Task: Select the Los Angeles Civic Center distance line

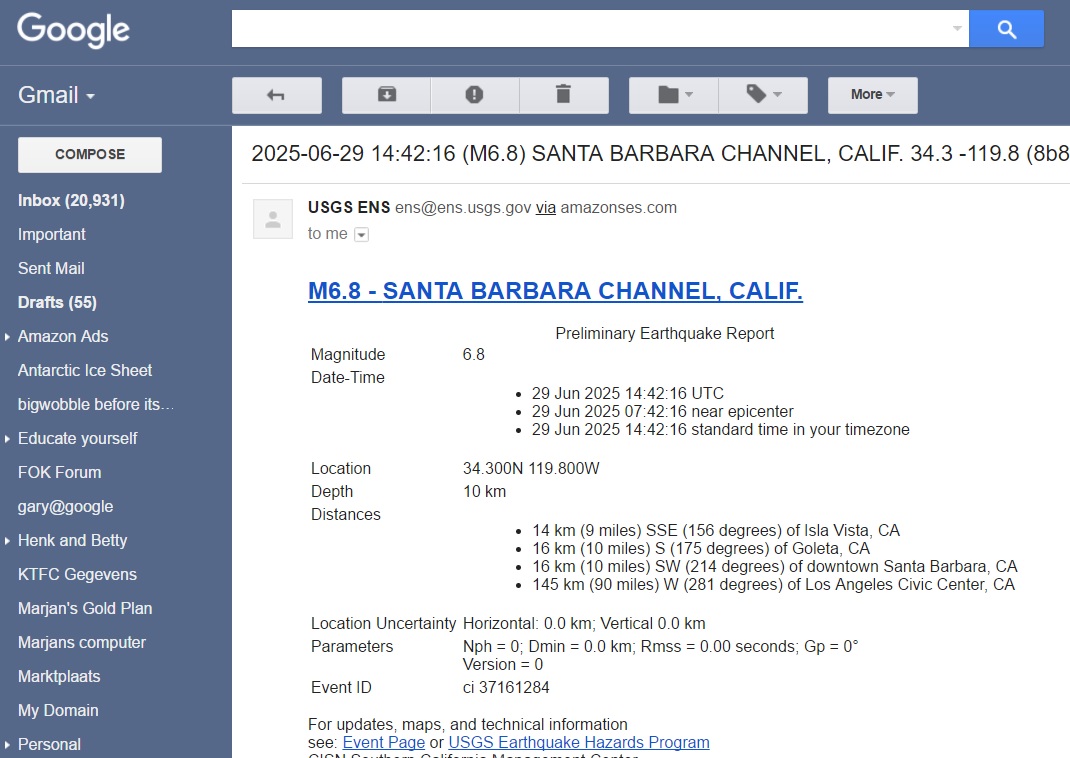Action: [773, 585]
